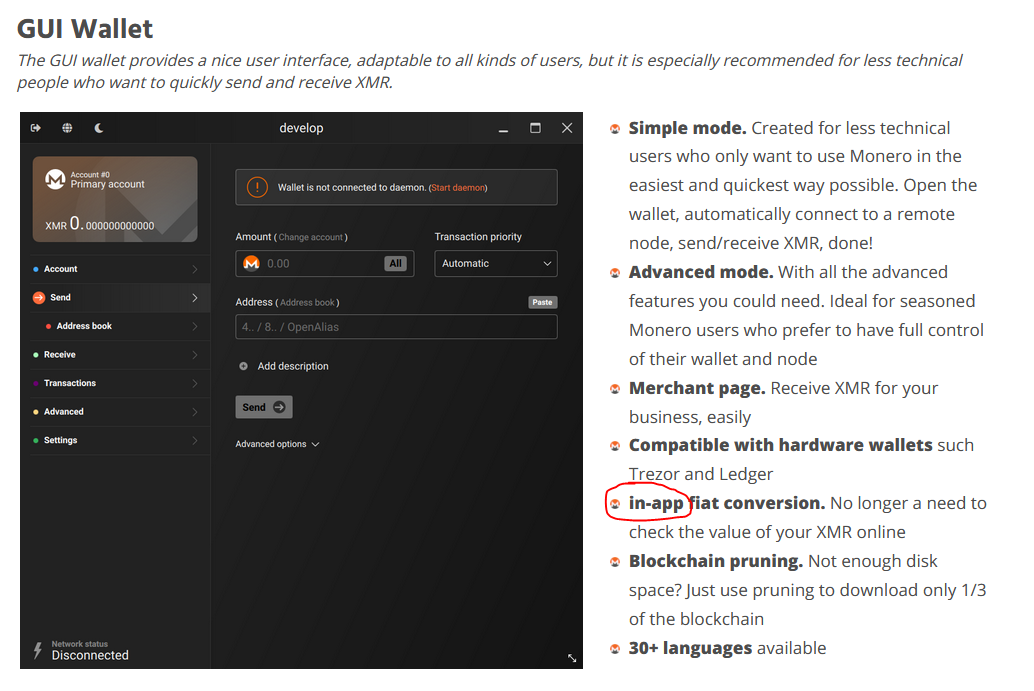This screenshot has height=691, width=1034.
Task: Click the Monero icon in Amount field
Action: tap(251, 263)
